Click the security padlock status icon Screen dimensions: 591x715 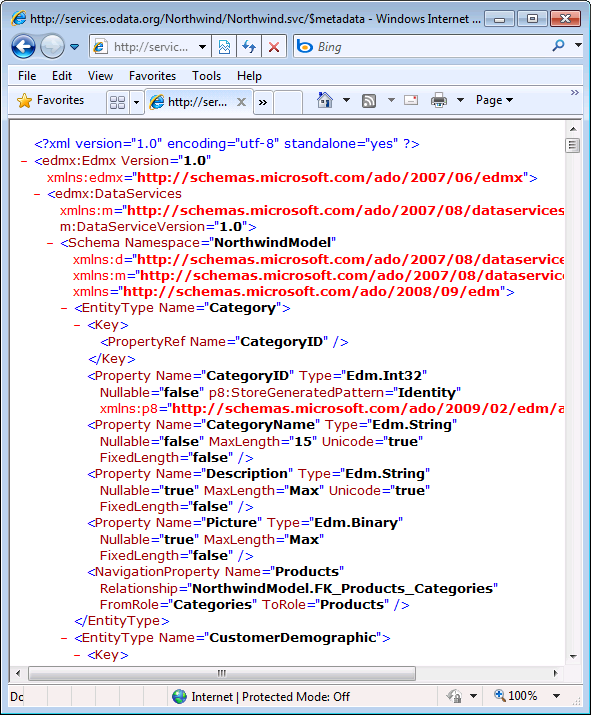pyautogui.click(x=455, y=696)
